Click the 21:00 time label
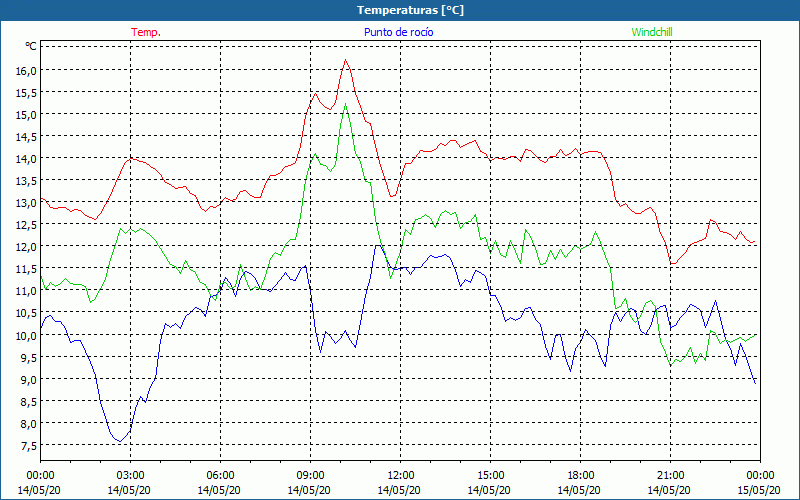 click(670, 476)
